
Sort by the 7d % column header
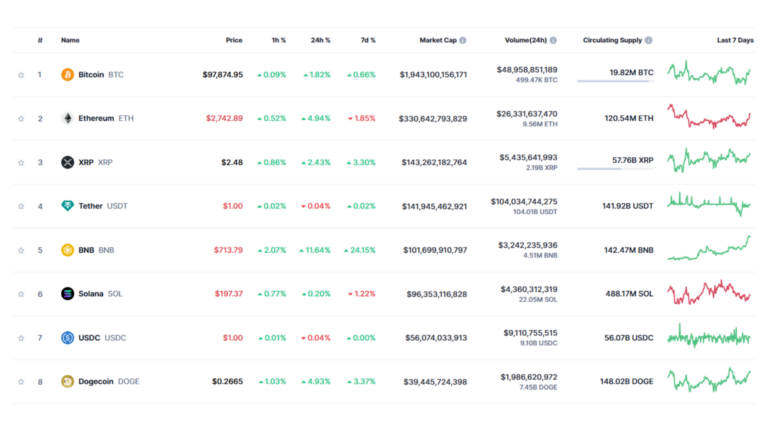[367, 41]
